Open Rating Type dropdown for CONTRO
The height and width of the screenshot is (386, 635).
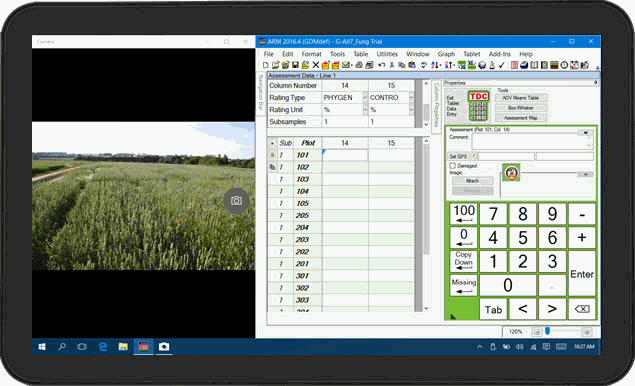point(411,98)
